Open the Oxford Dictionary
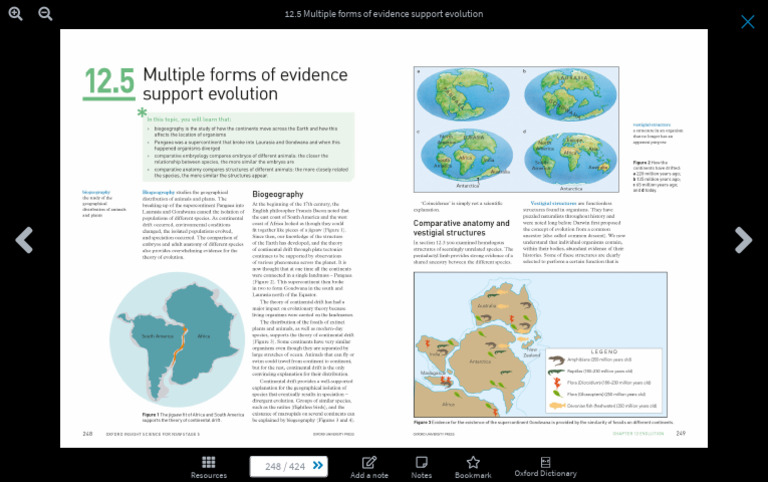The height and width of the screenshot is (482, 768). [x=546, y=467]
